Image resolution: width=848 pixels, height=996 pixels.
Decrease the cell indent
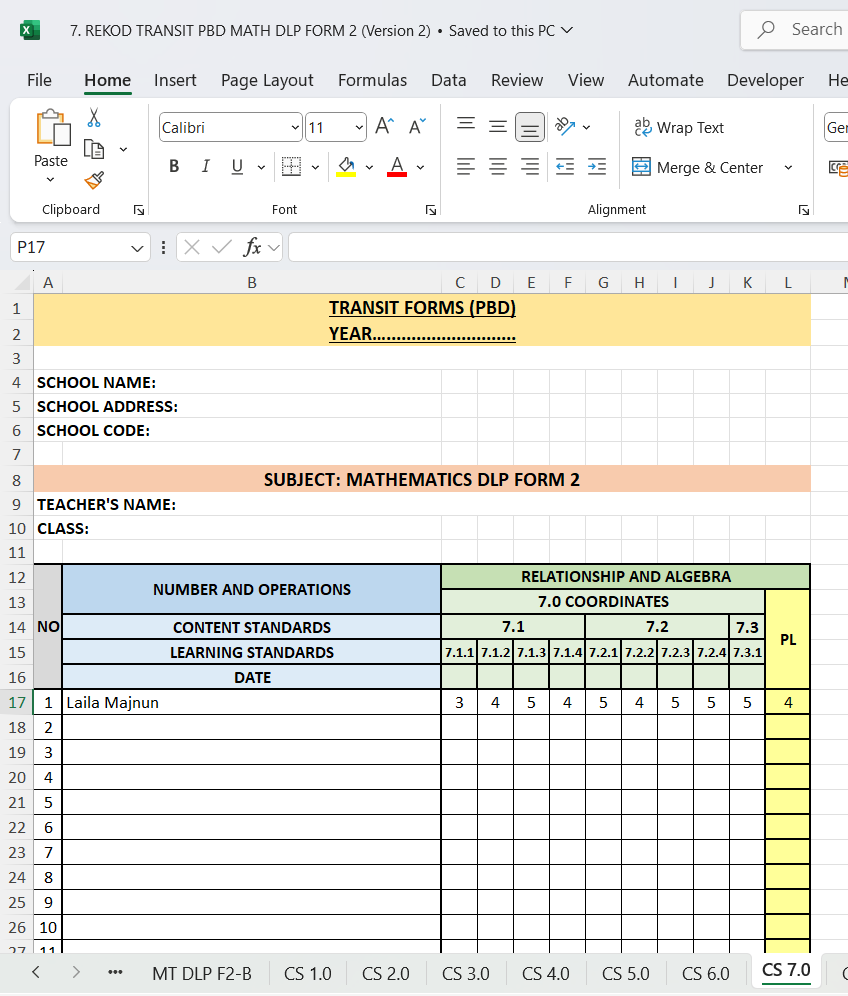[565, 167]
